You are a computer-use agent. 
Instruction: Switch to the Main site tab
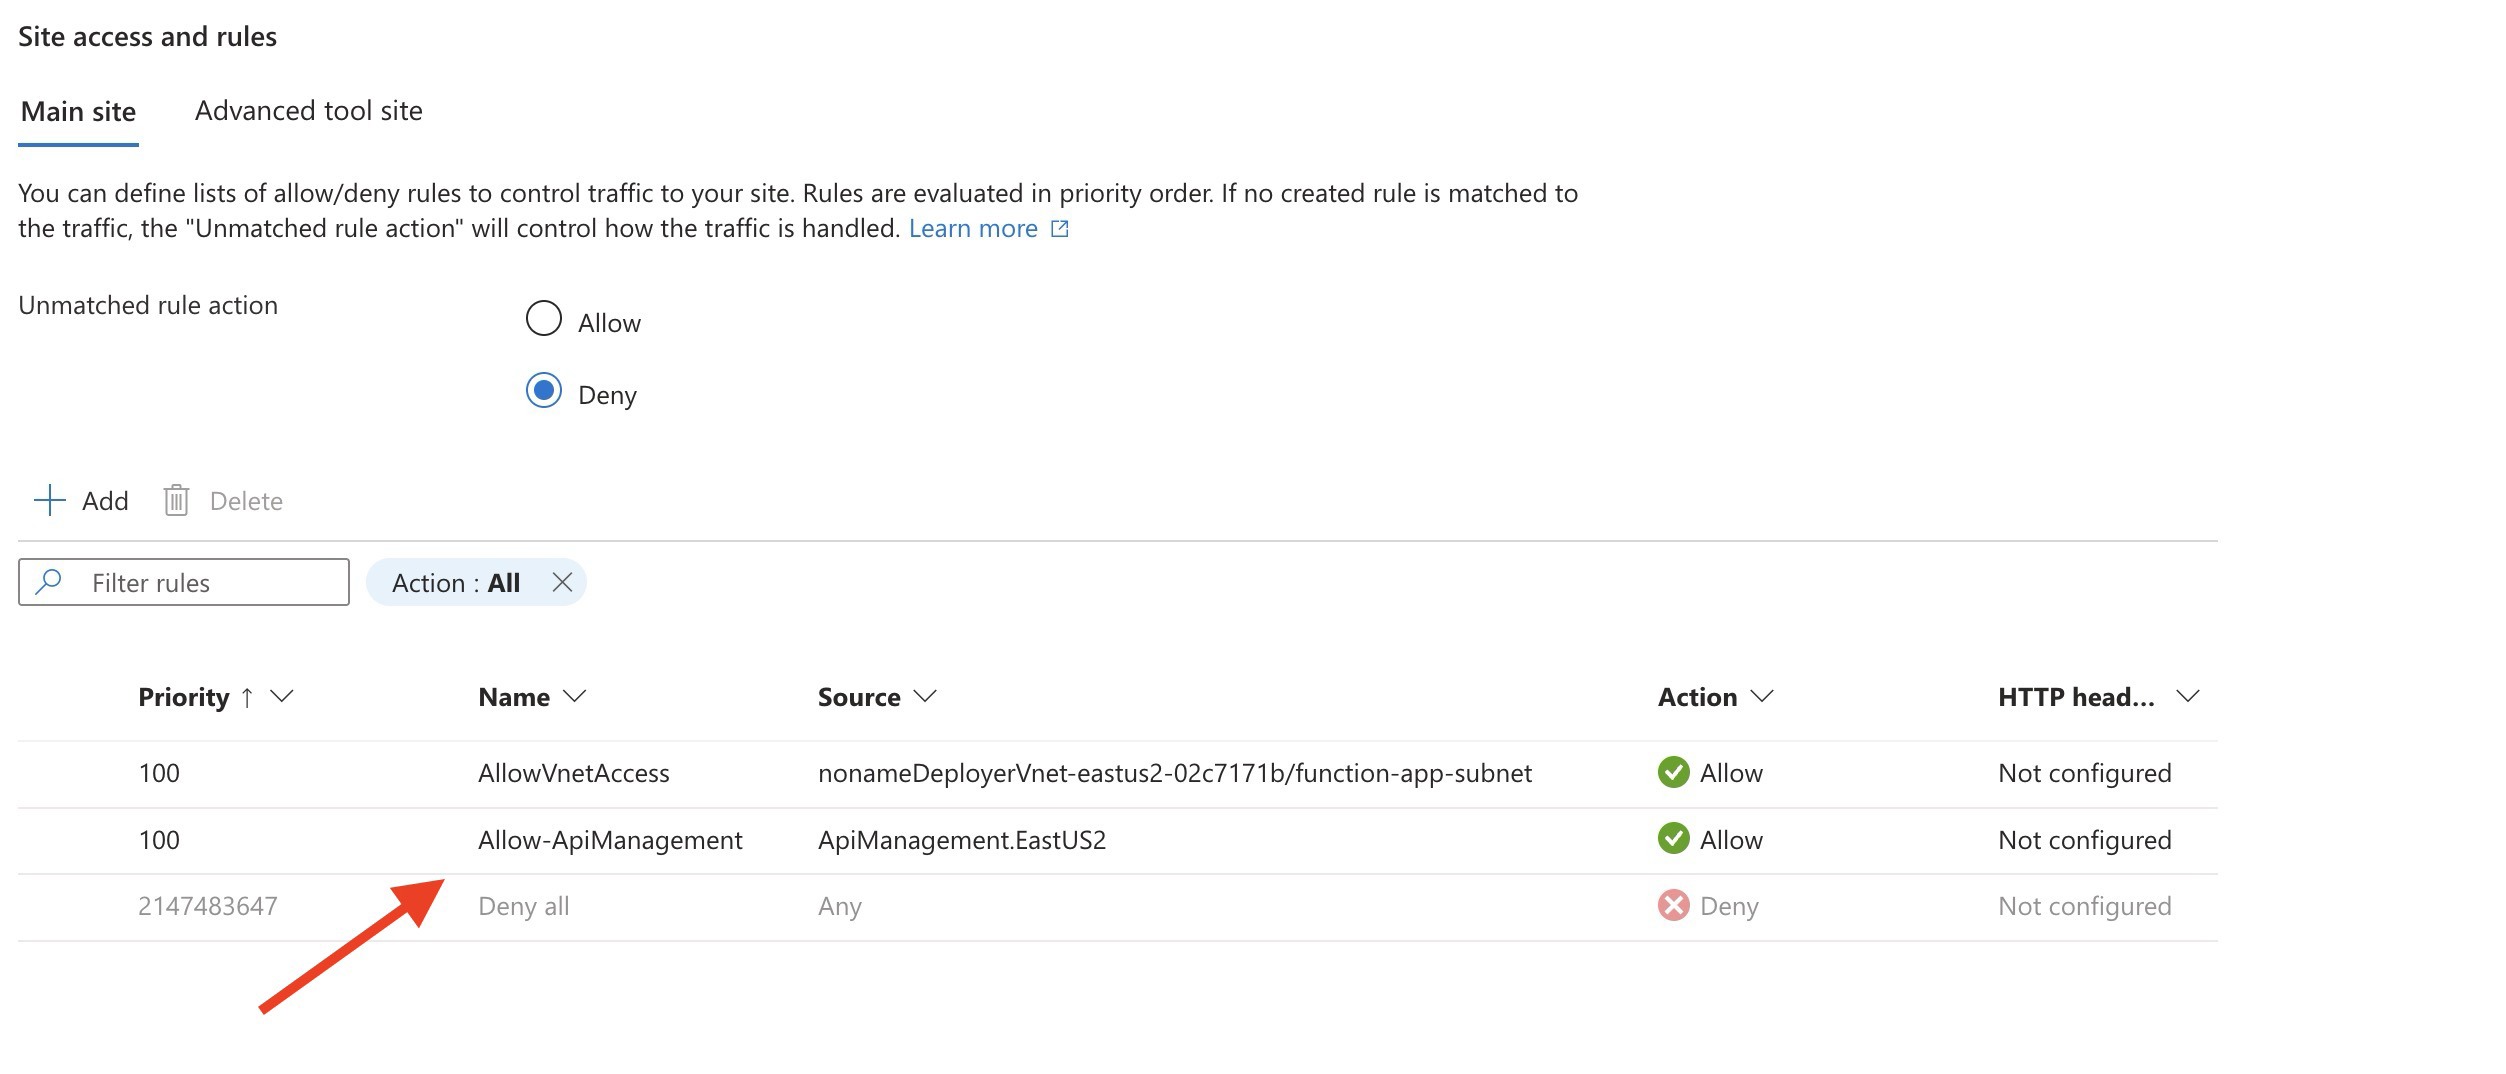coord(78,112)
